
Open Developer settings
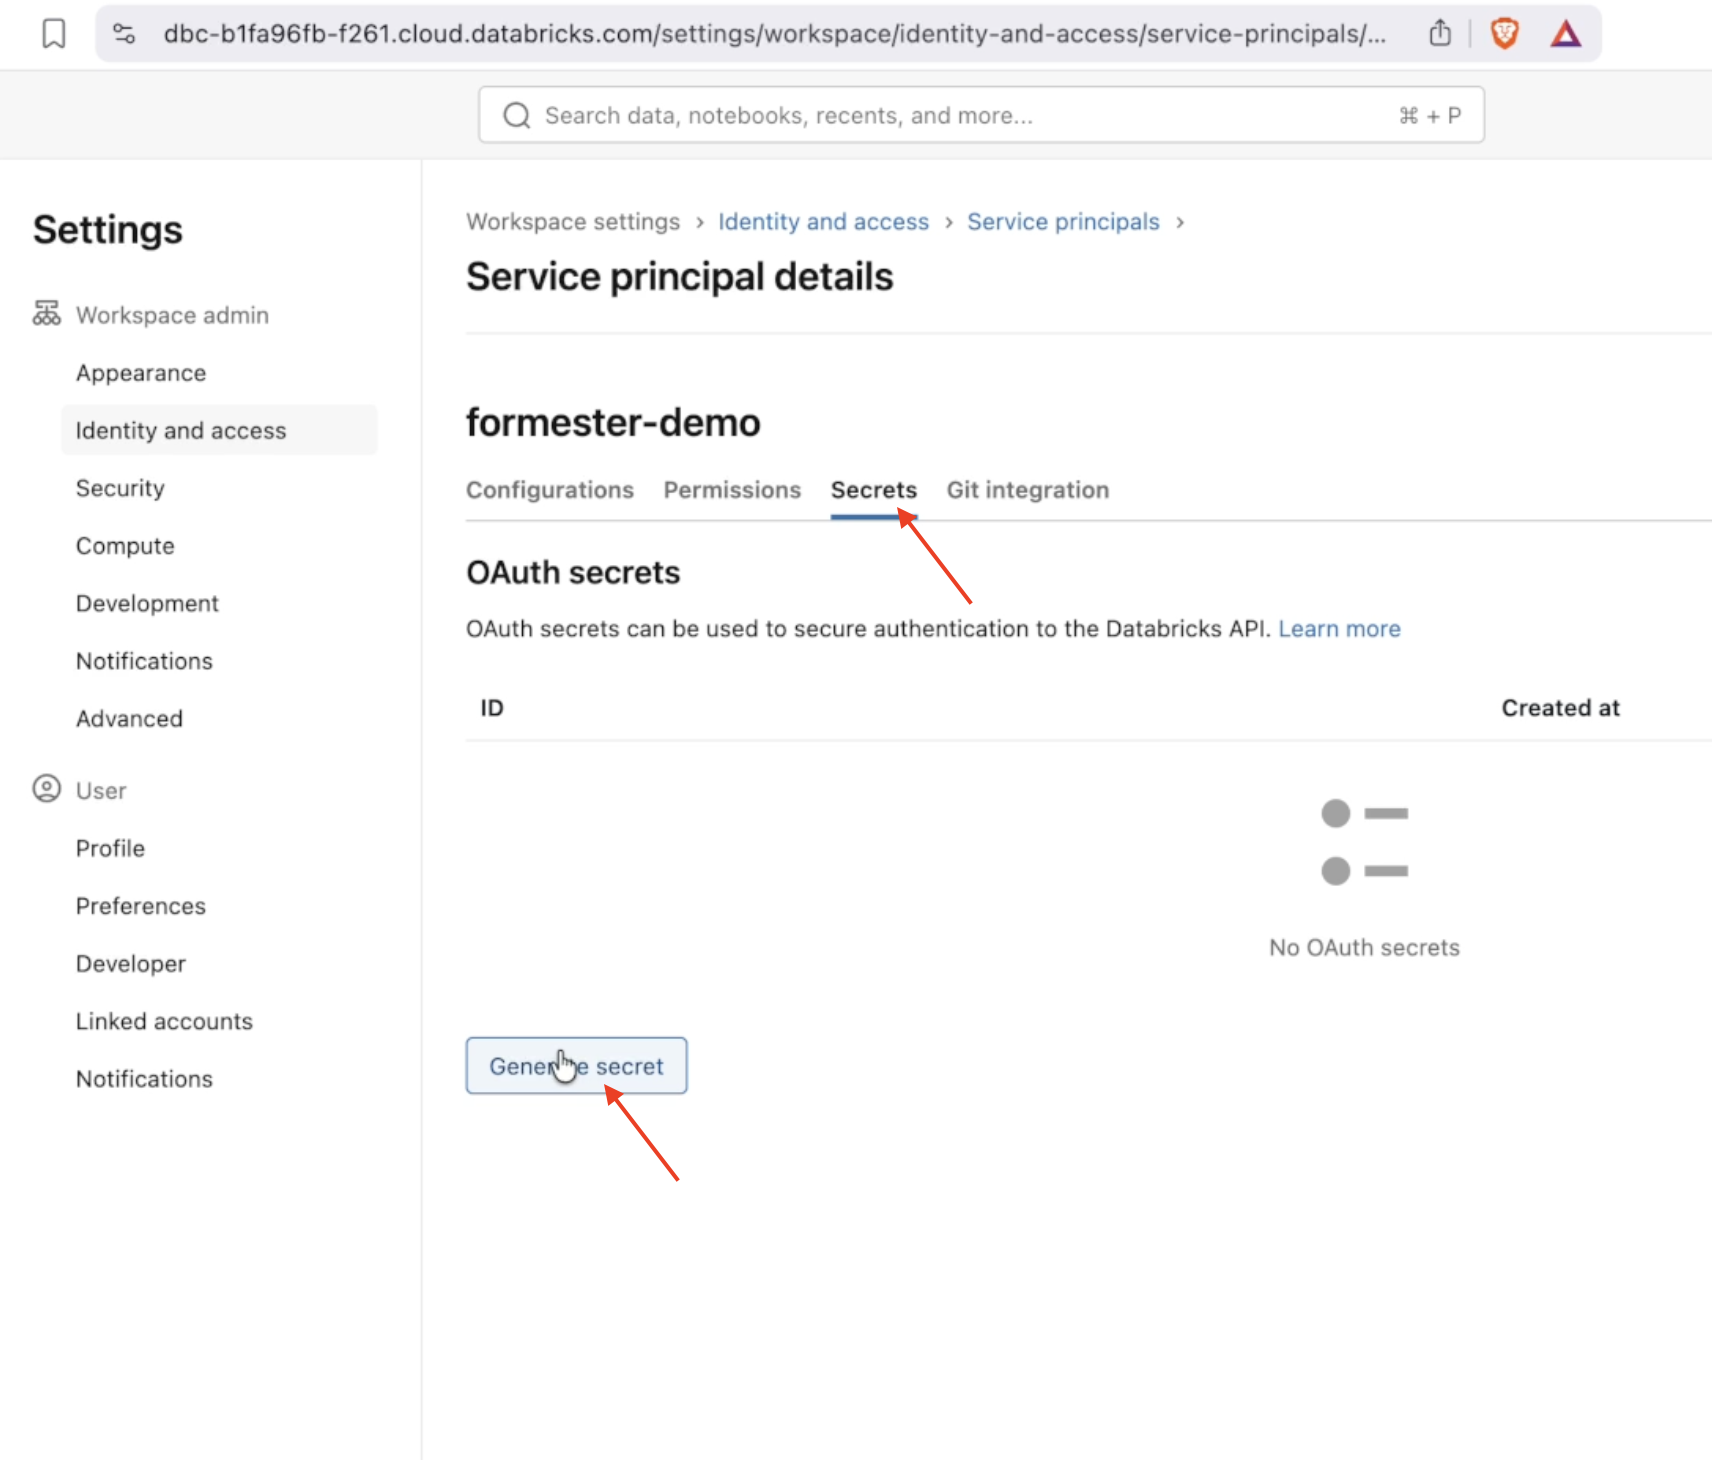click(x=131, y=964)
